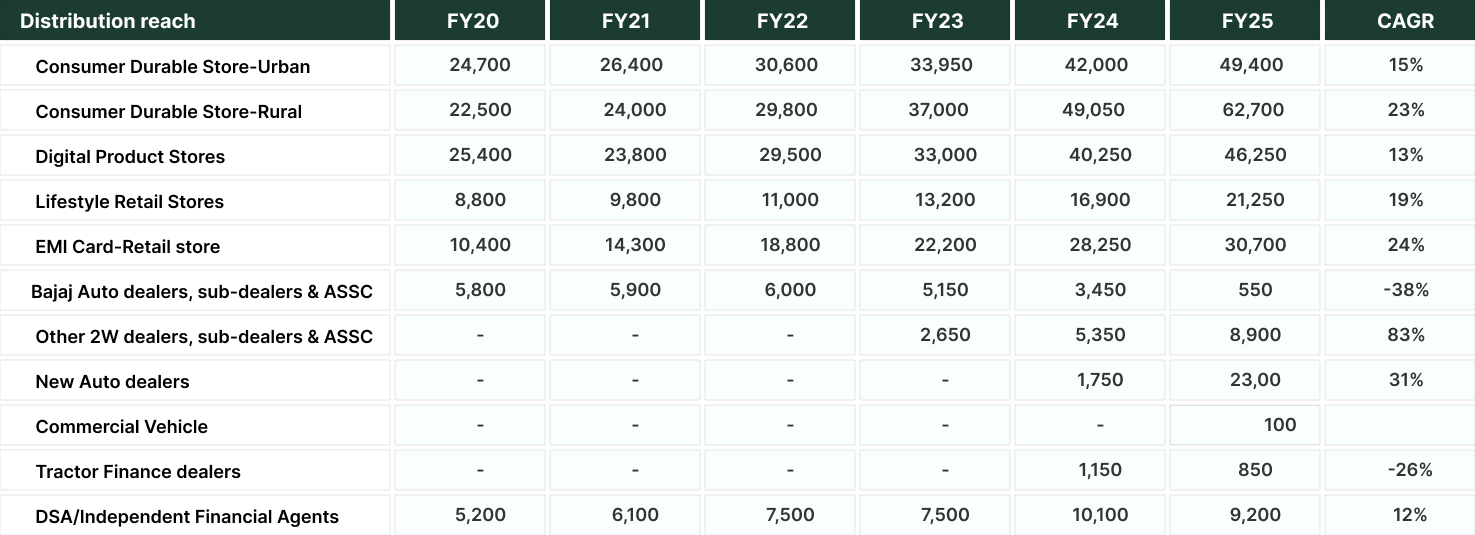Image resolution: width=1475 pixels, height=535 pixels.
Task: Click the 2,650 cell under FY23
Action: 945,335
